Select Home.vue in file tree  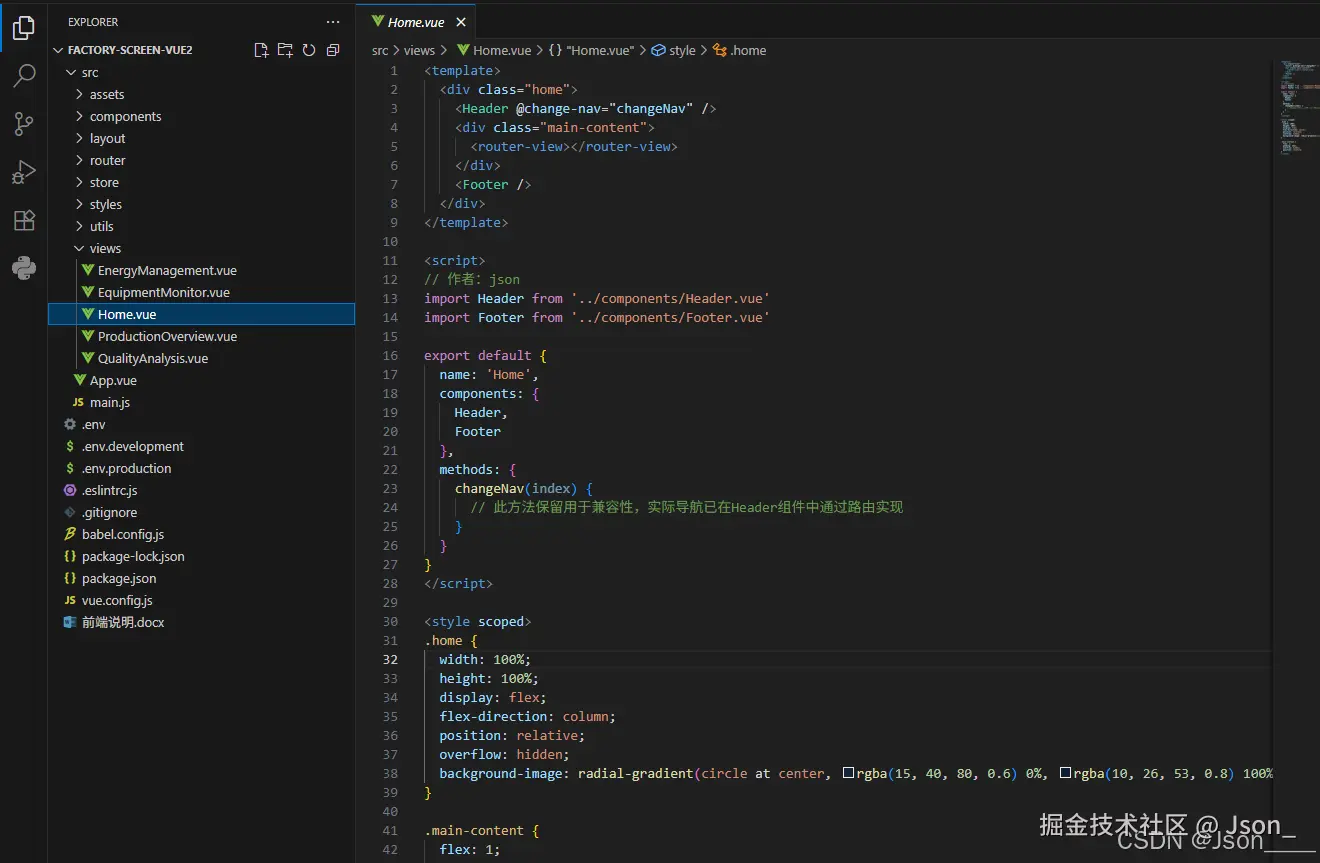[x=201, y=314]
